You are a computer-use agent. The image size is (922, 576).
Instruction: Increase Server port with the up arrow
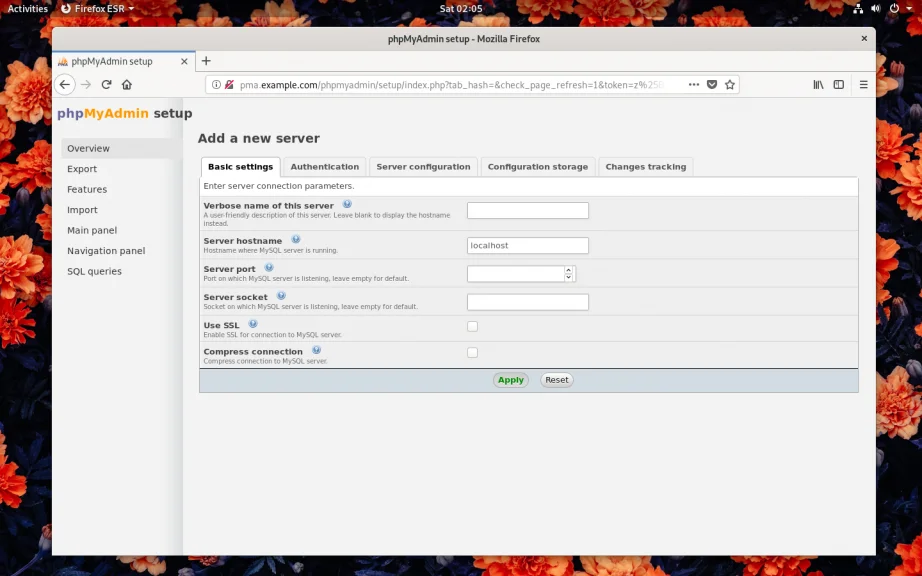569,270
